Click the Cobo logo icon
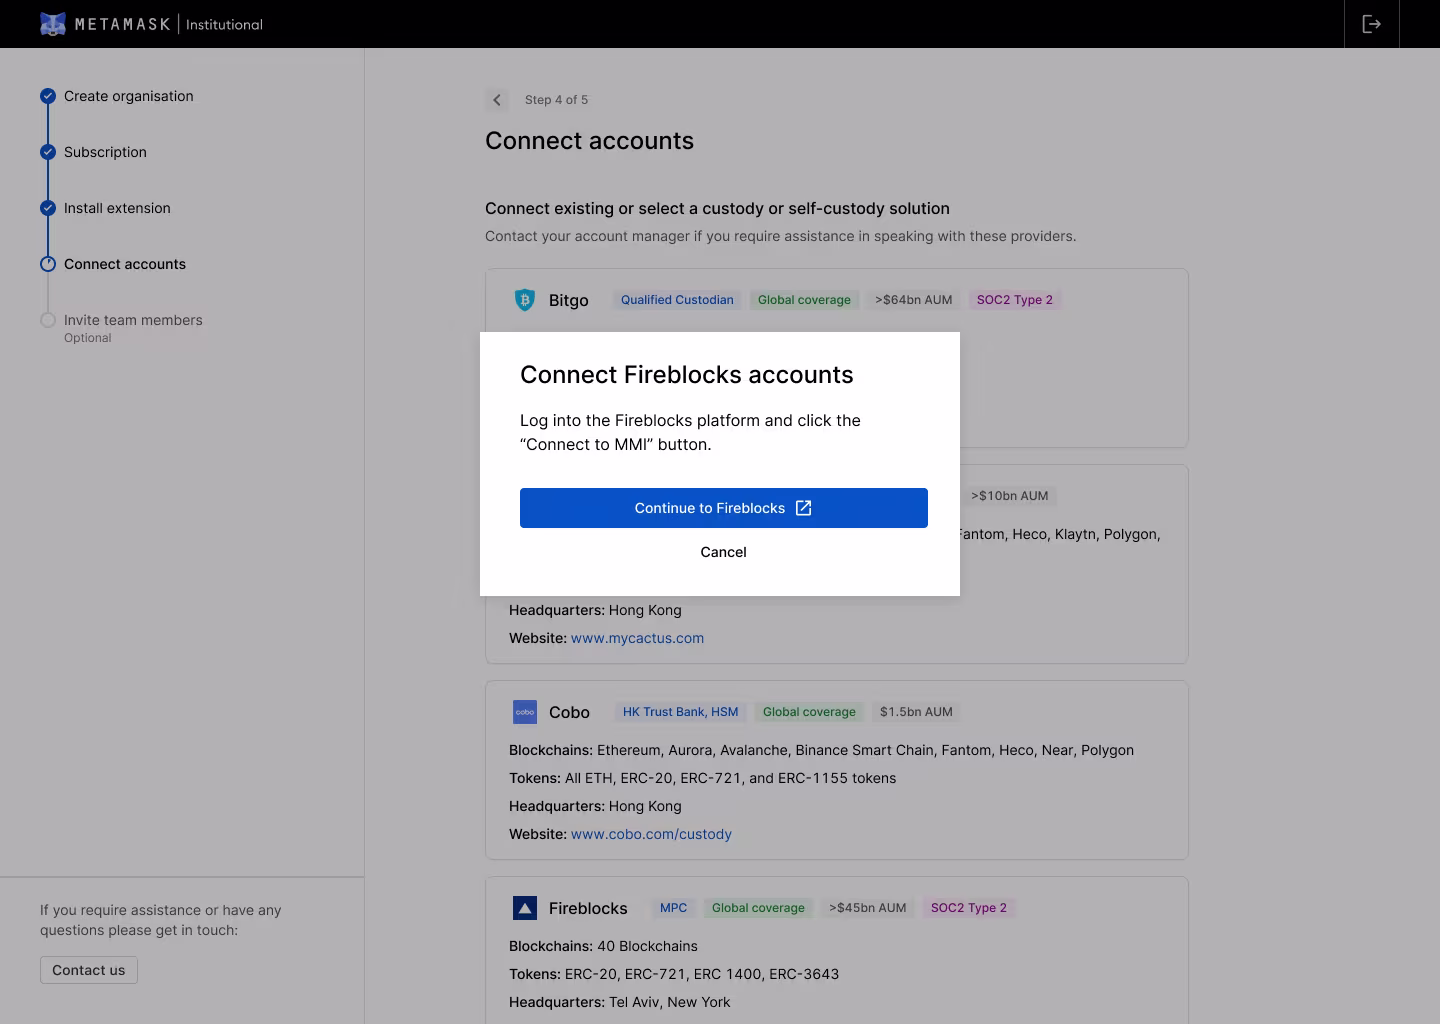 pyautogui.click(x=525, y=712)
